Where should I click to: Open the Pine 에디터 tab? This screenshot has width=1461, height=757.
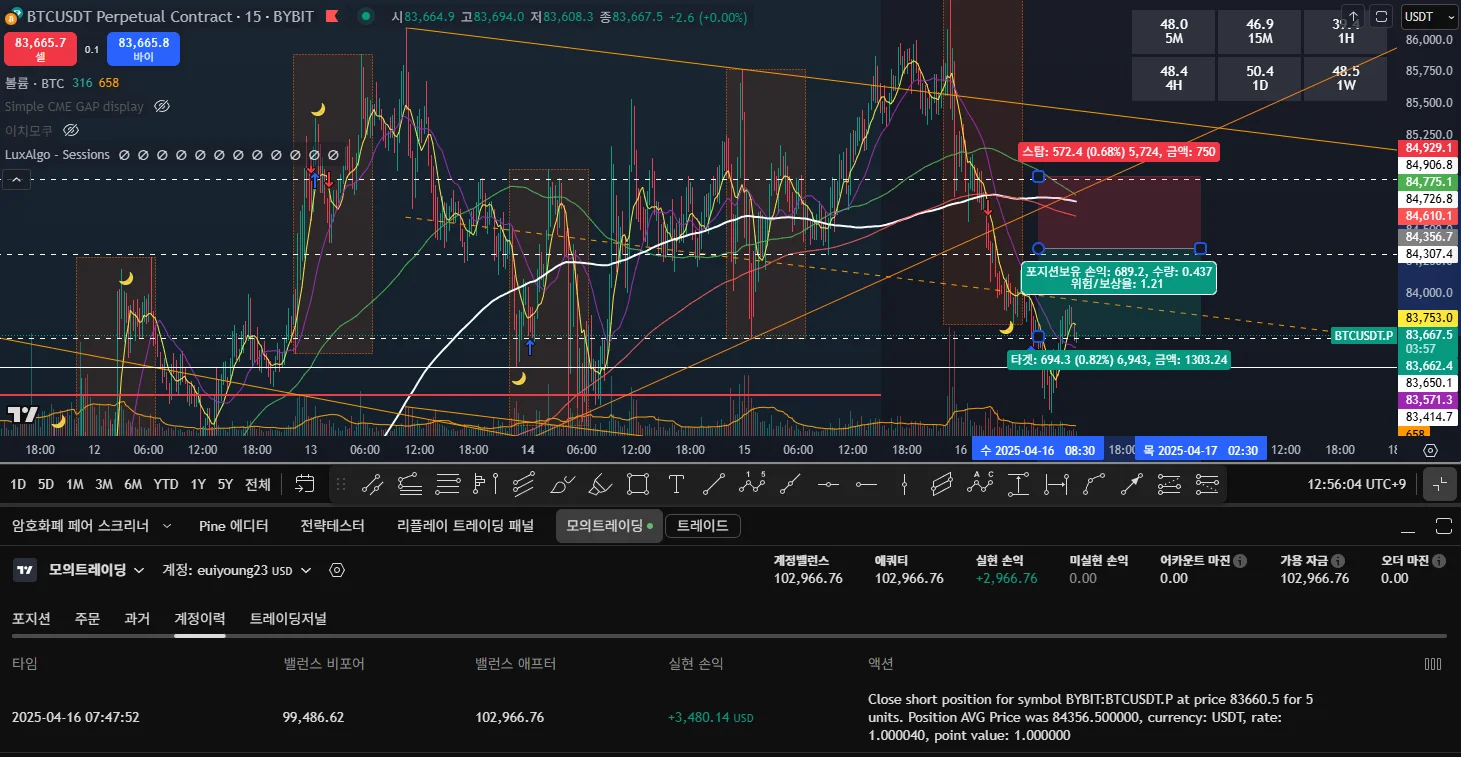[x=234, y=525]
